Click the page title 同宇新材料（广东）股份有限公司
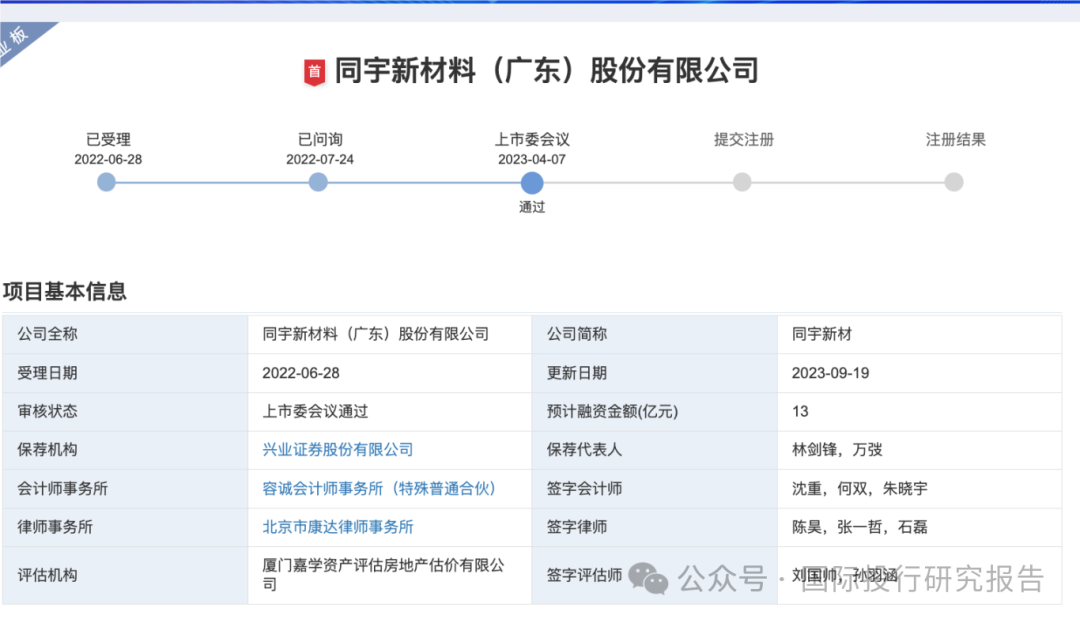 click(x=546, y=71)
